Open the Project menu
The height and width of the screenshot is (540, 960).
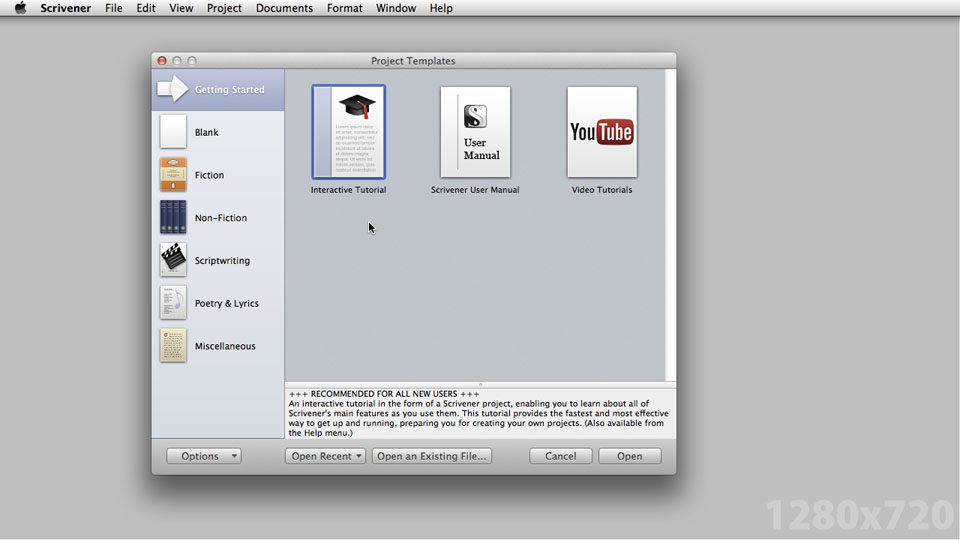tap(224, 8)
